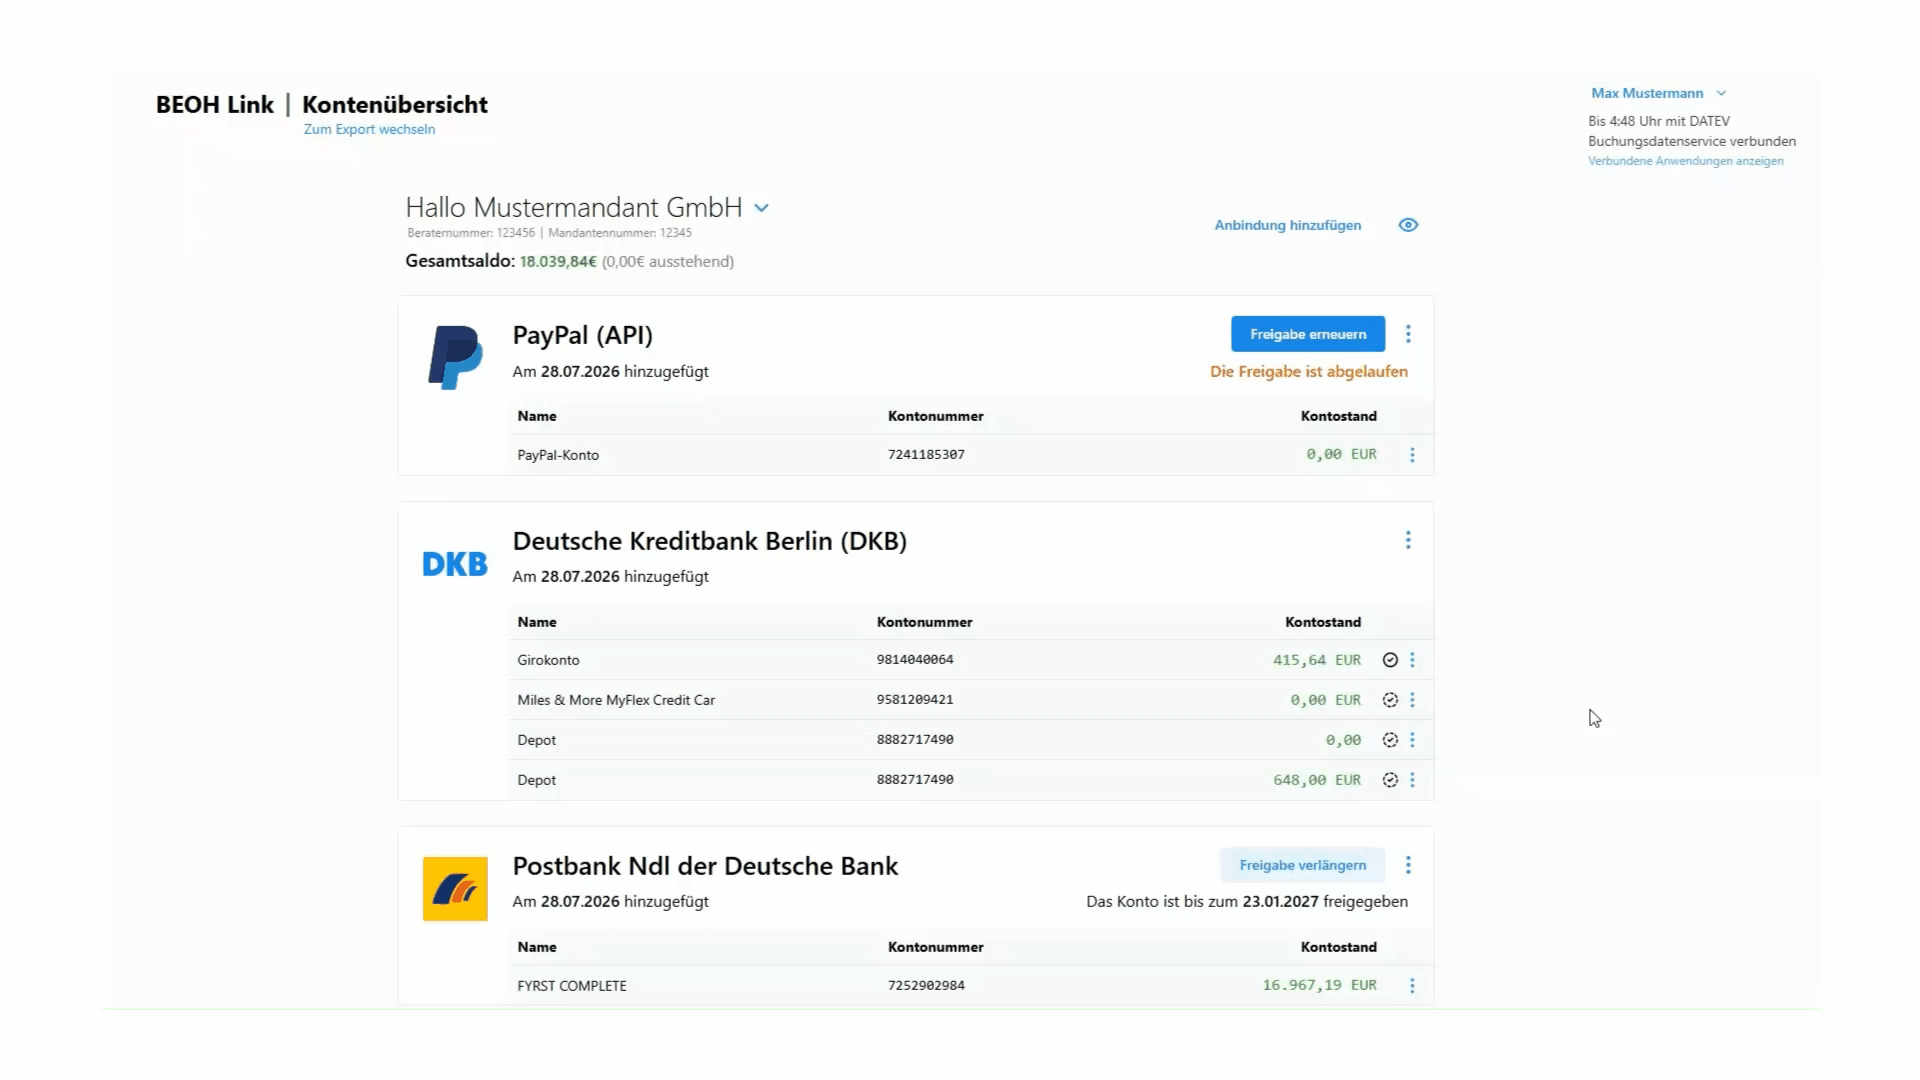Expand the Hallo Mustermandant GmbH client dropdown
The height and width of the screenshot is (1080, 1920).
[x=762, y=208]
